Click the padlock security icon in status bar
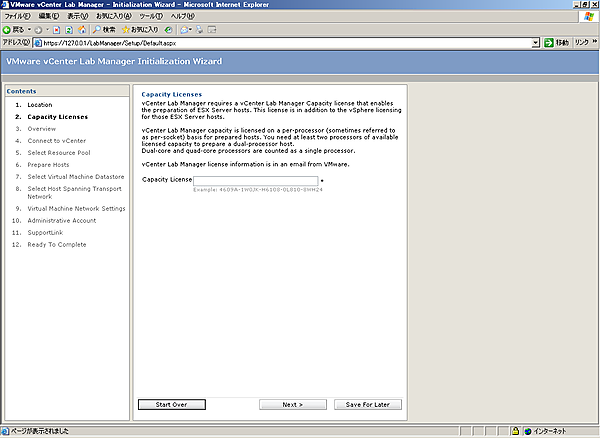 point(515,431)
